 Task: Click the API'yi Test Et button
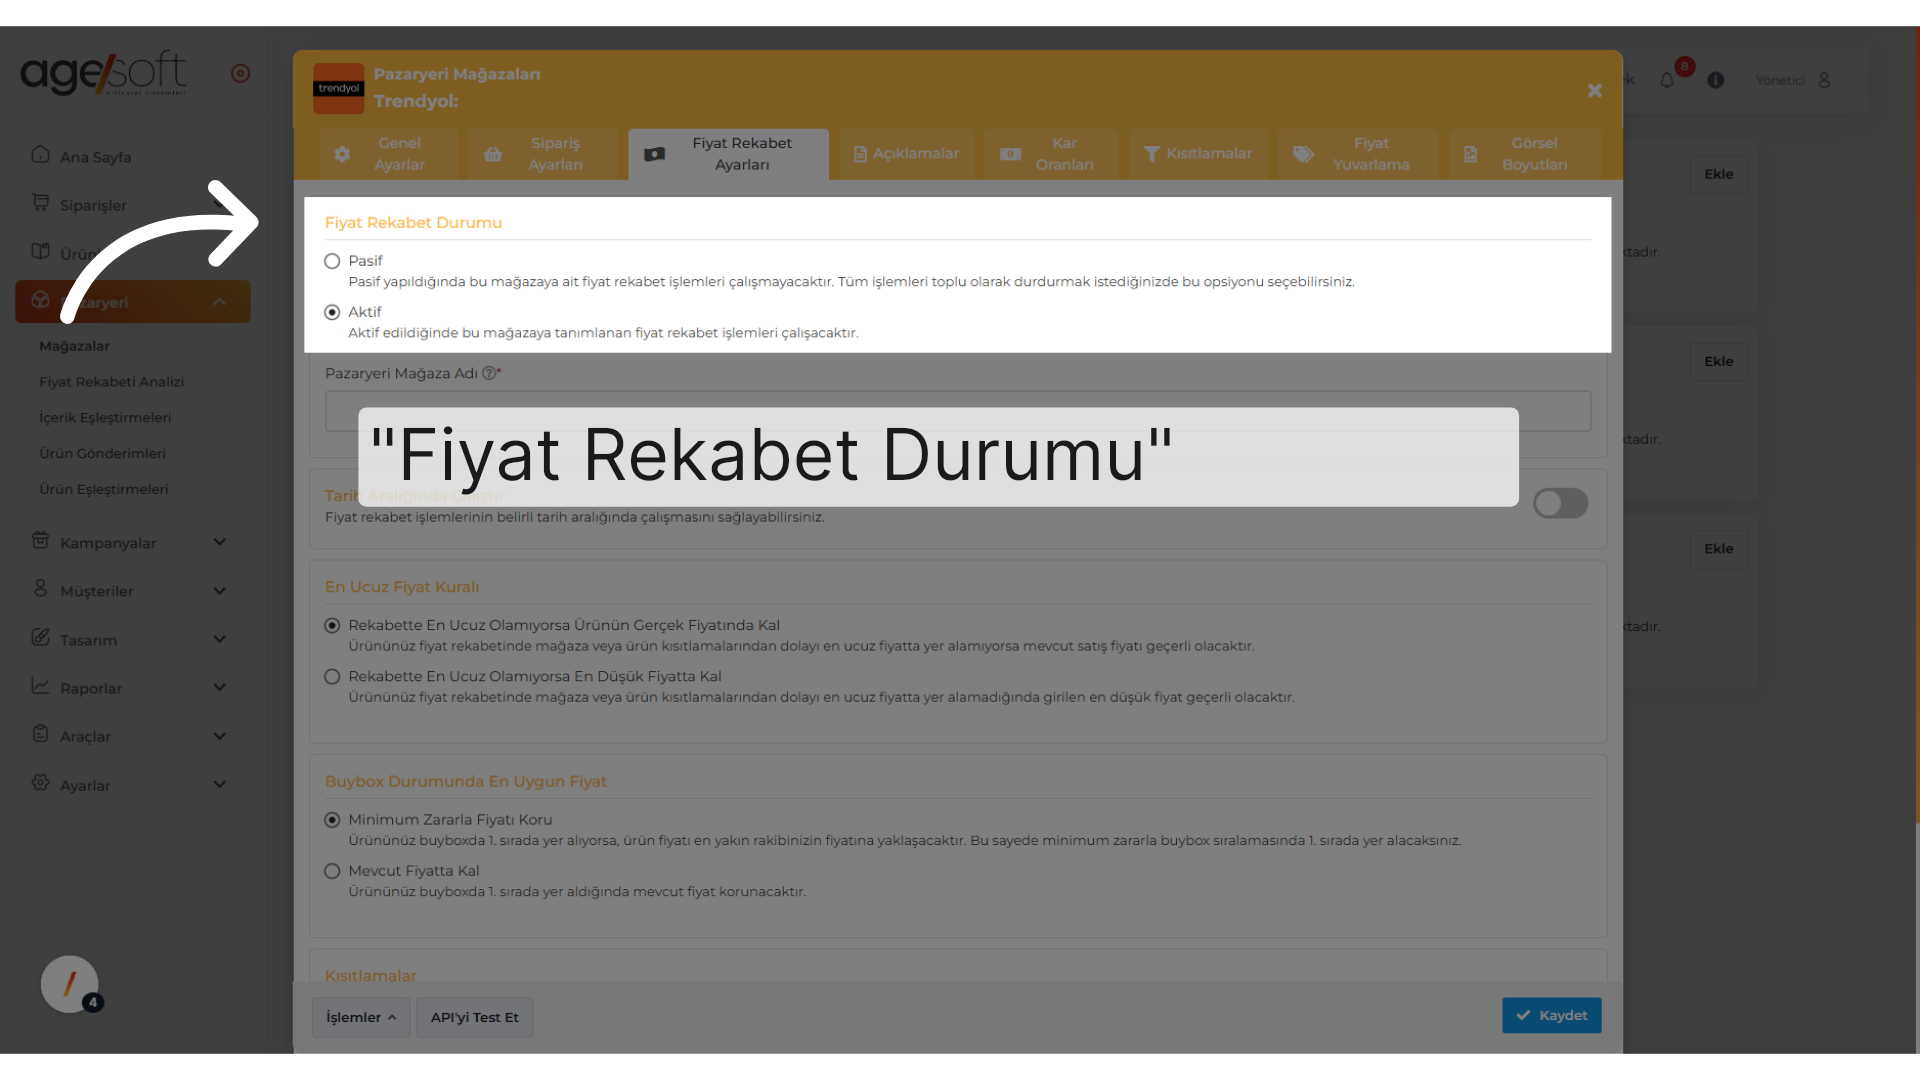(x=474, y=1017)
